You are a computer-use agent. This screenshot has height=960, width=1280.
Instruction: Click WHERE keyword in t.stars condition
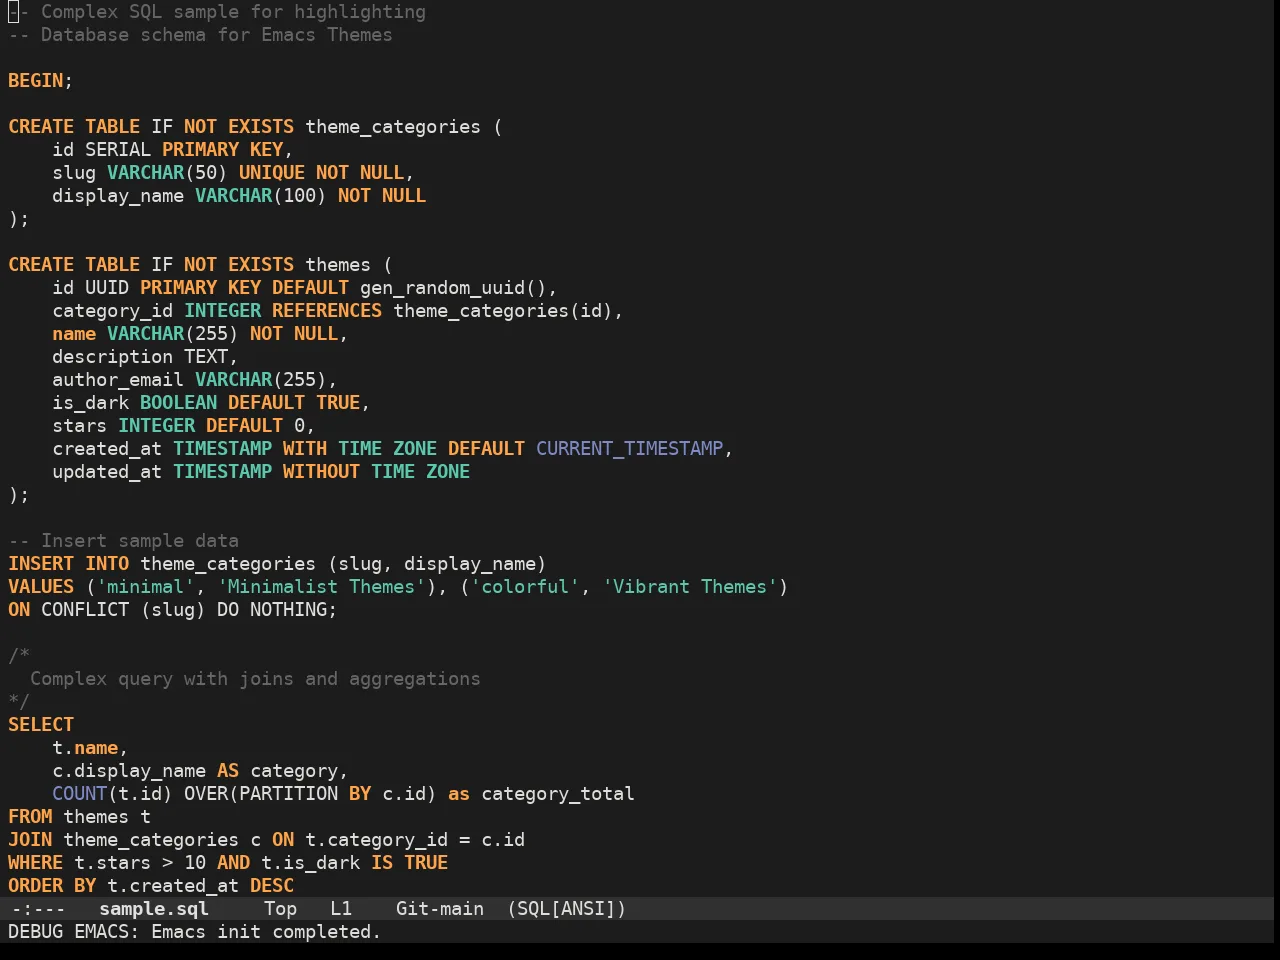[x=35, y=863]
